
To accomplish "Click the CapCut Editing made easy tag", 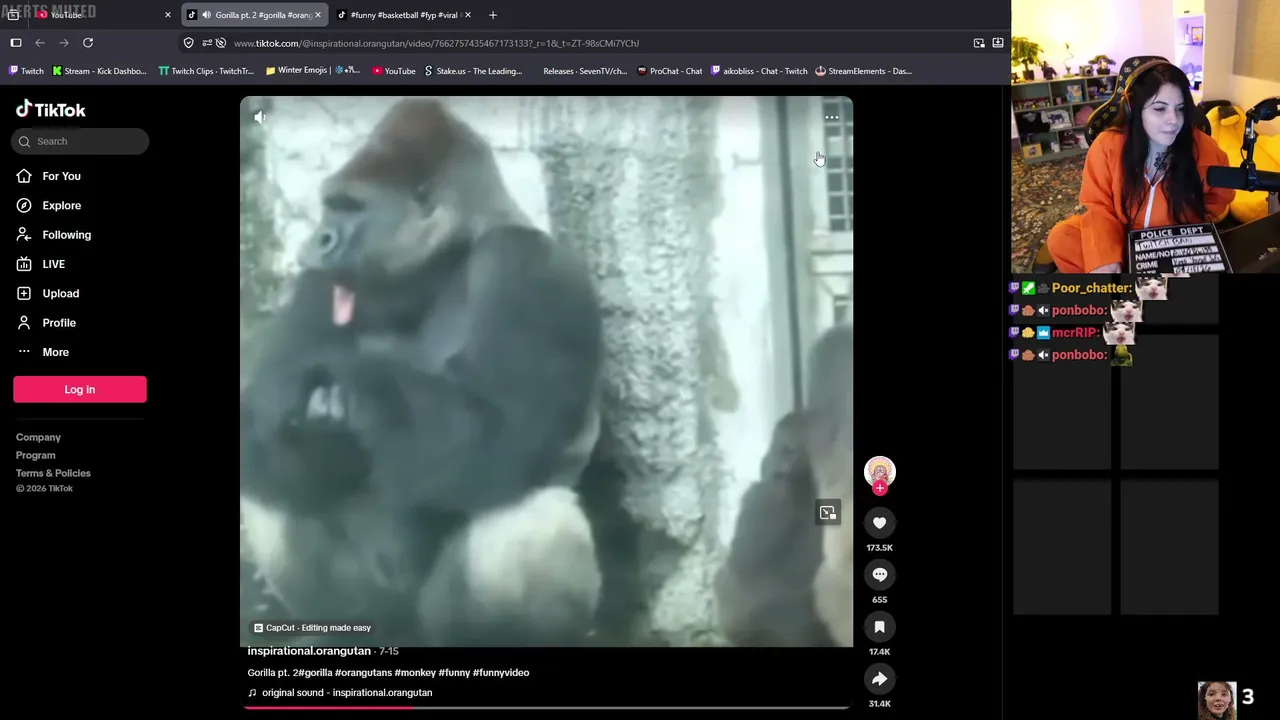I will click(x=313, y=628).
